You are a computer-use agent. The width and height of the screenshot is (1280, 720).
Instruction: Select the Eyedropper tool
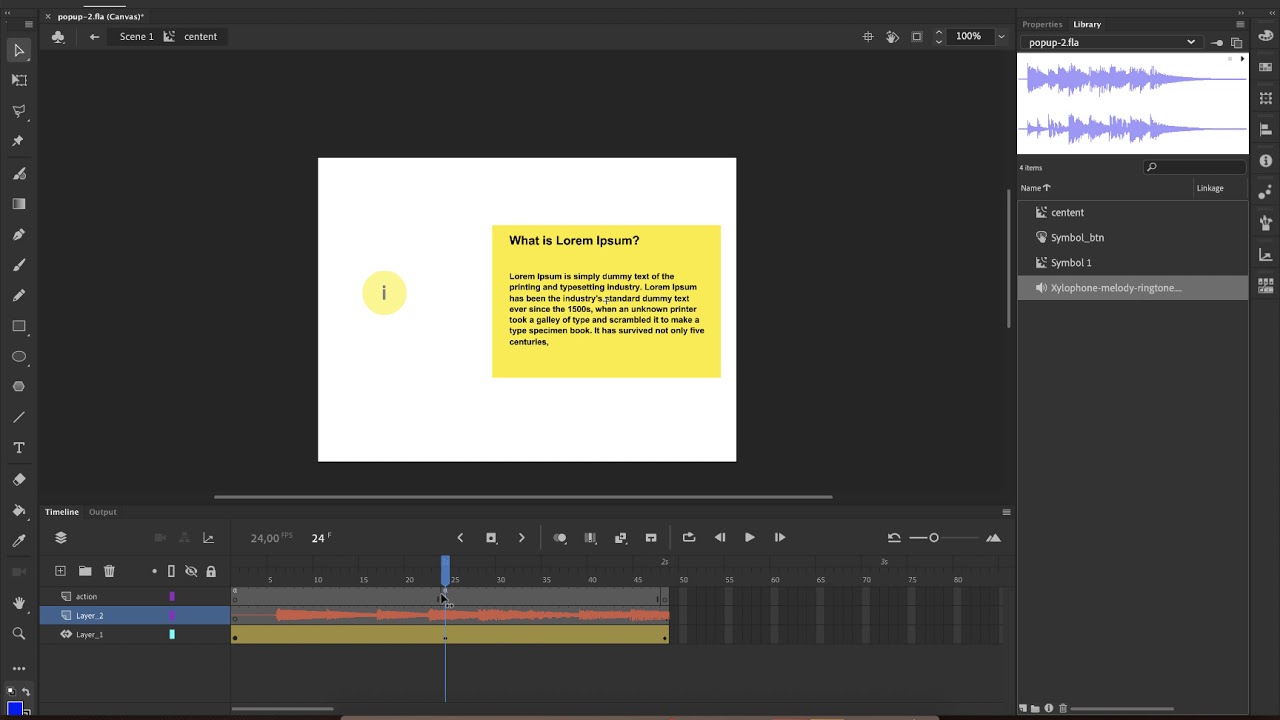19,541
